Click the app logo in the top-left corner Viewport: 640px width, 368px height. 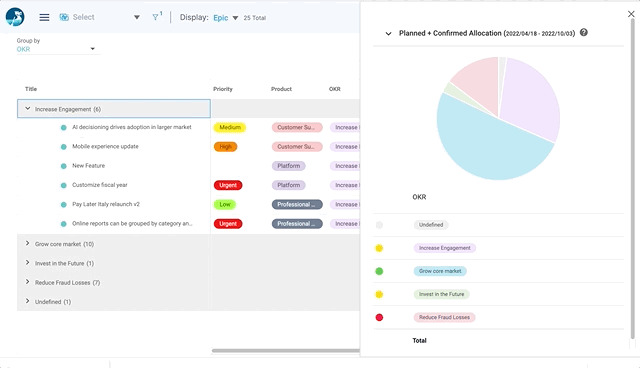click(15, 17)
